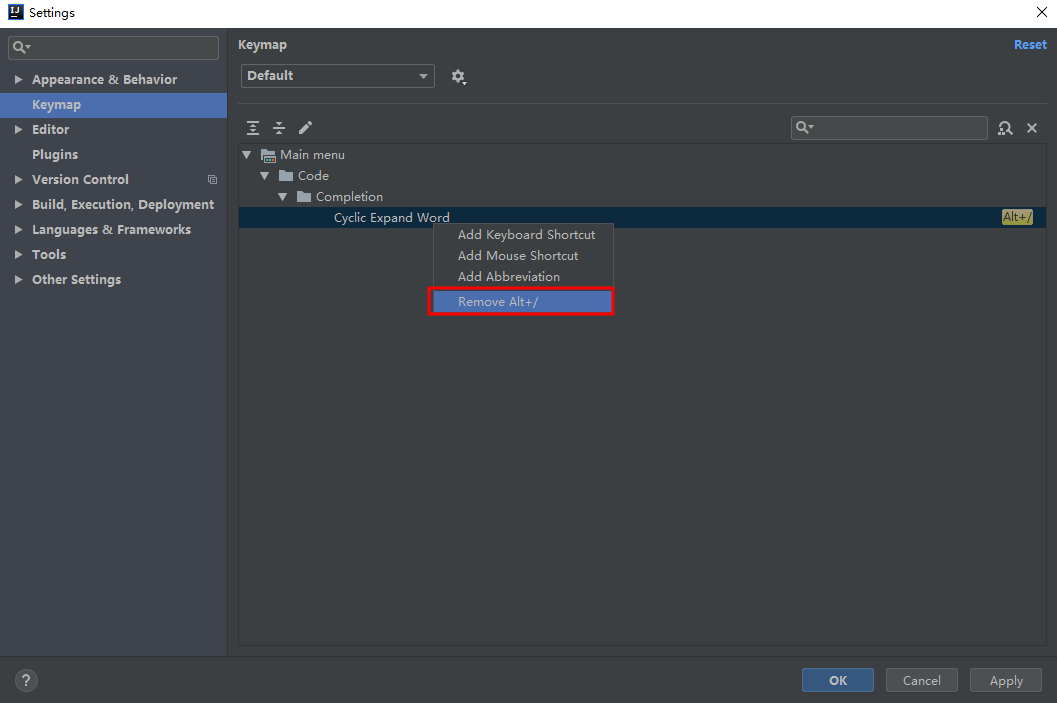The height and width of the screenshot is (703, 1057).
Task: Click the Alt+/ shortcut badge
Action: coord(1017,217)
